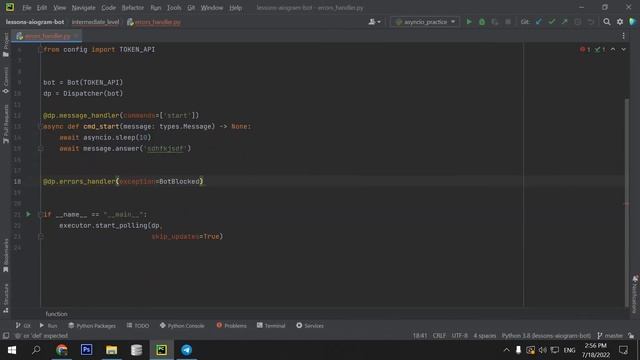Image resolution: width=640 pixels, height=360 pixels.
Task: Open Run tool window at bottom
Action: tap(48, 325)
